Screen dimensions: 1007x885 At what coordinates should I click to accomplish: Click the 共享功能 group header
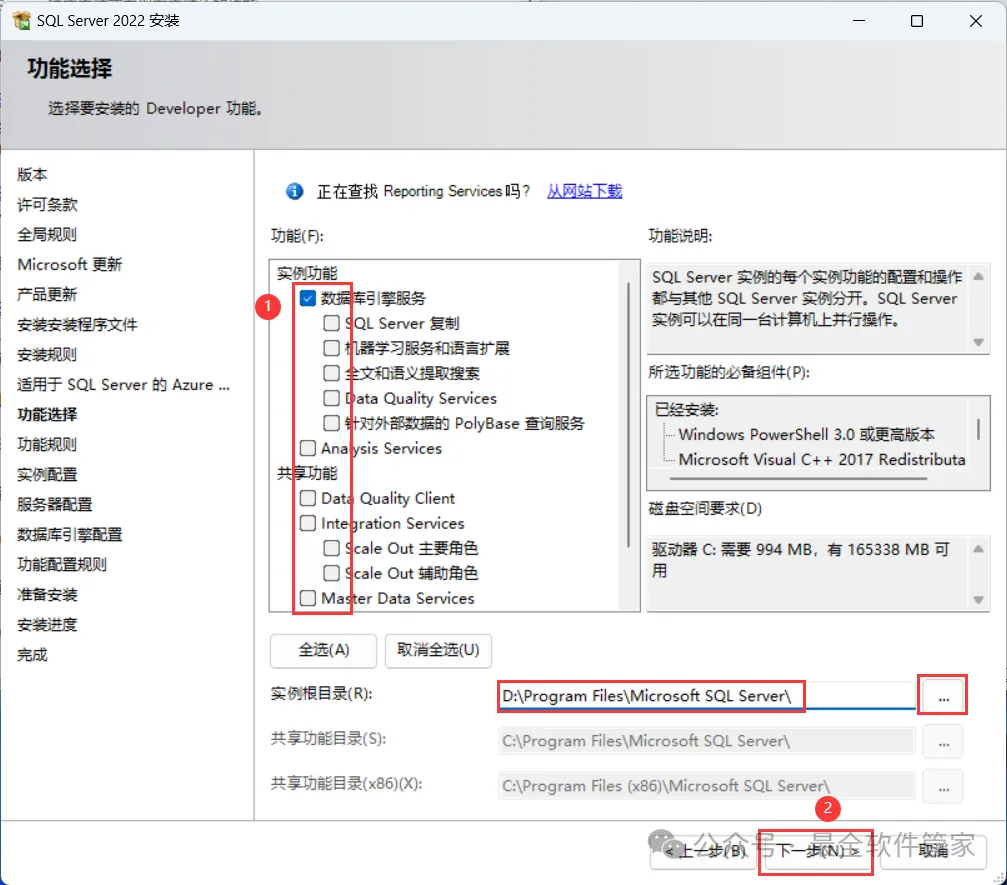pyautogui.click(x=307, y=474)
